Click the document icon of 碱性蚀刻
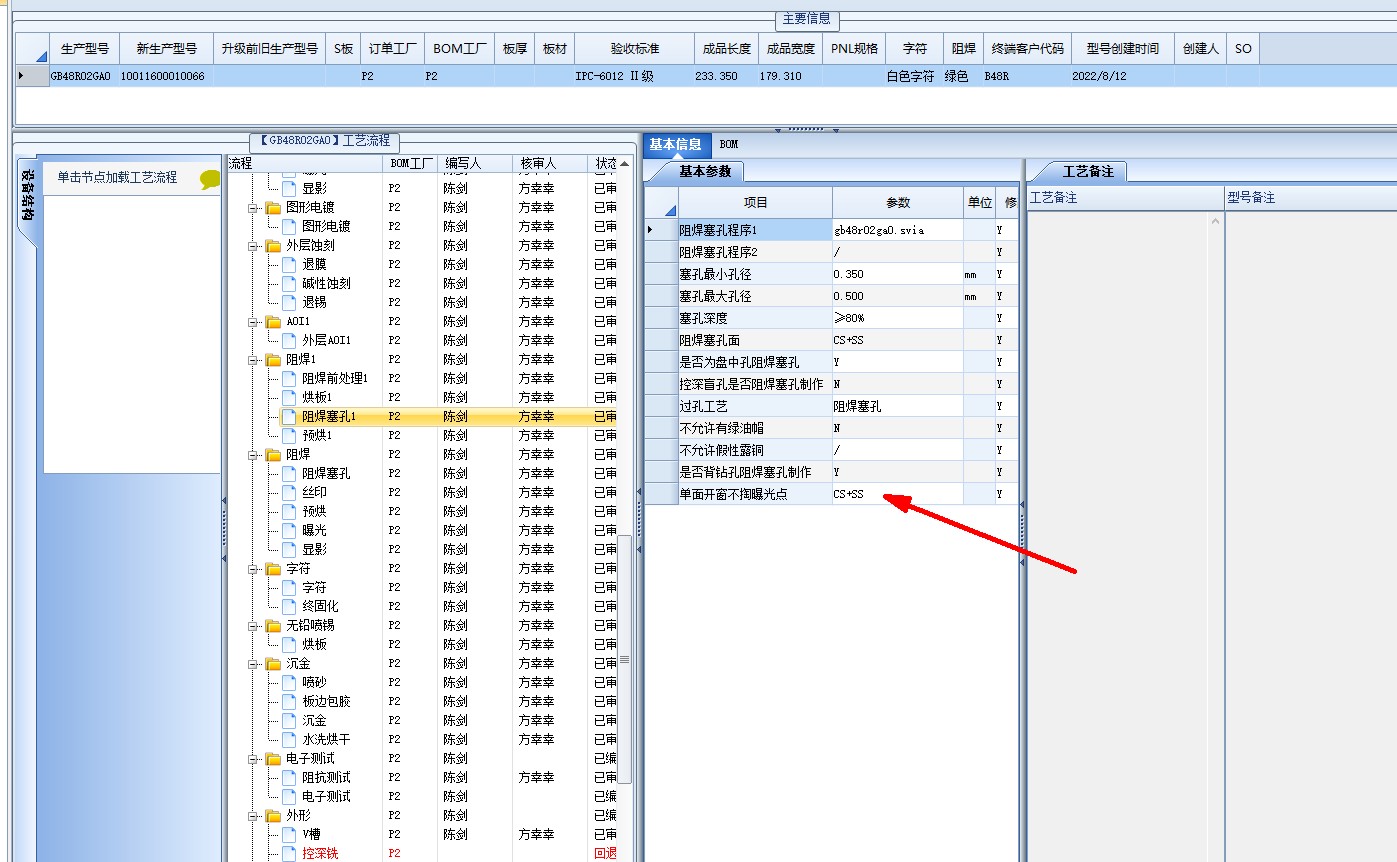Viewport: 1397px width, 862px height. tap(289, 283)
